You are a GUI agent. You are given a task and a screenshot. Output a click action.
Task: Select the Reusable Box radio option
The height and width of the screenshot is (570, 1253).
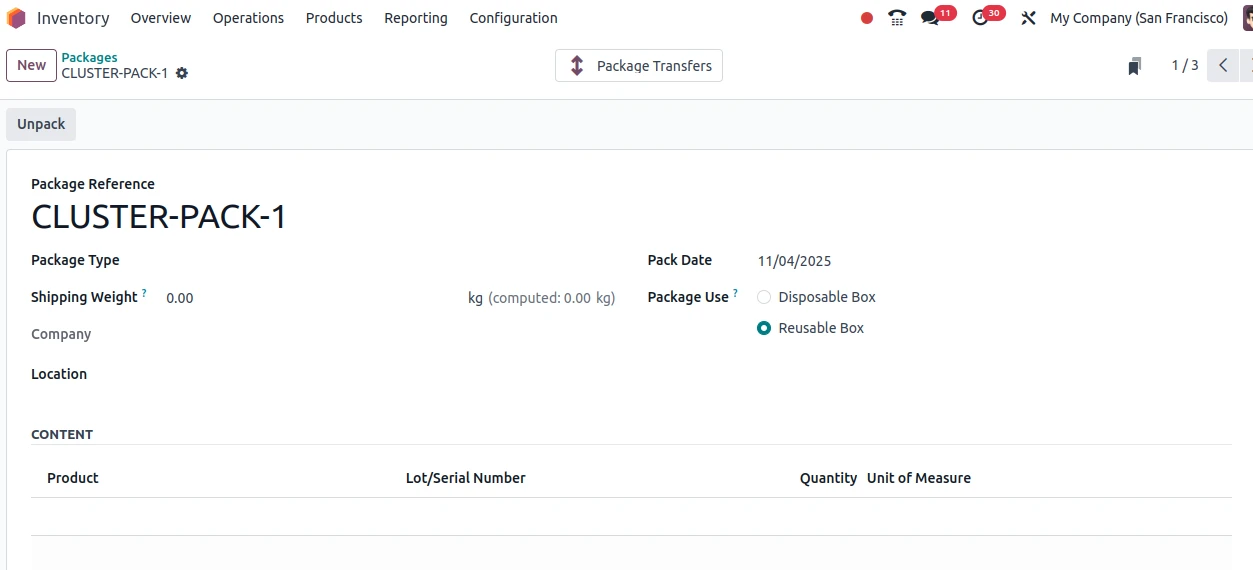(x=765, y=328)
